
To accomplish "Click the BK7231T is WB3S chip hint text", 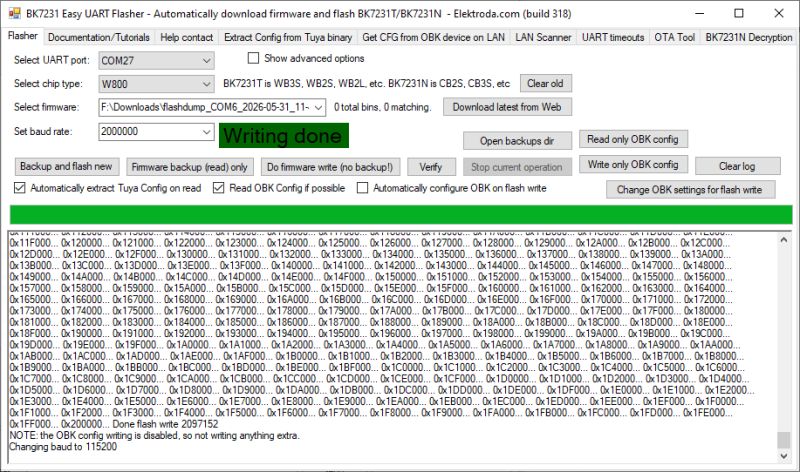I will click(x=366, y=84).
